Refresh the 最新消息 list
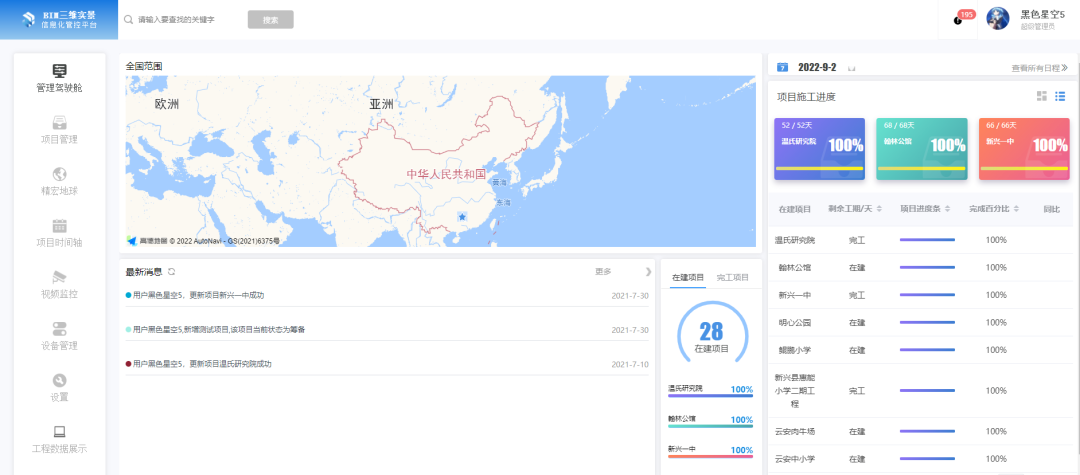 pyautogui.click(x=172, y=272)
